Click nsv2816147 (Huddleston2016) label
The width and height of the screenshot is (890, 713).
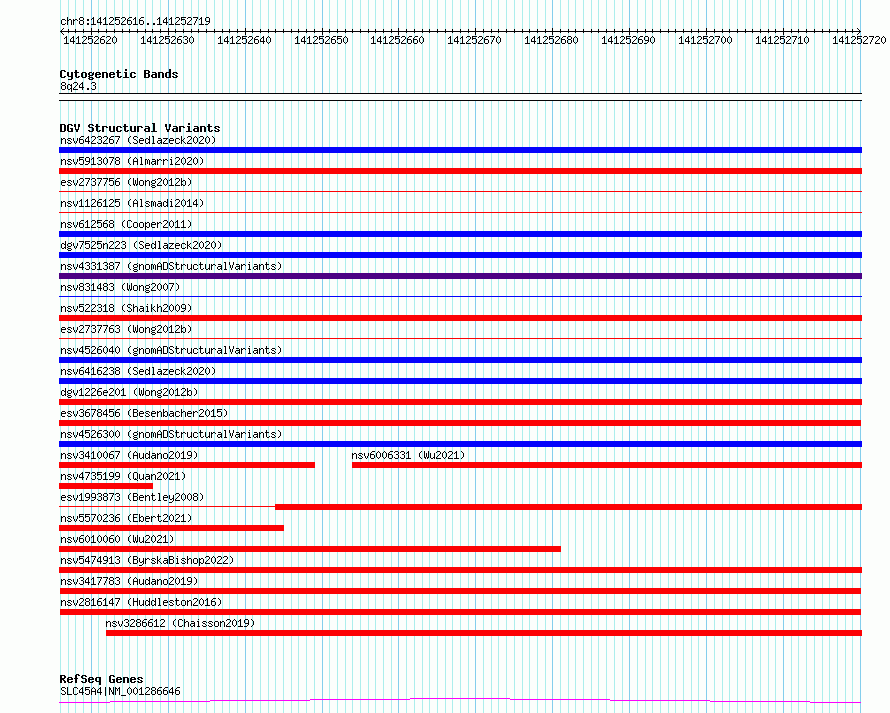141,602
